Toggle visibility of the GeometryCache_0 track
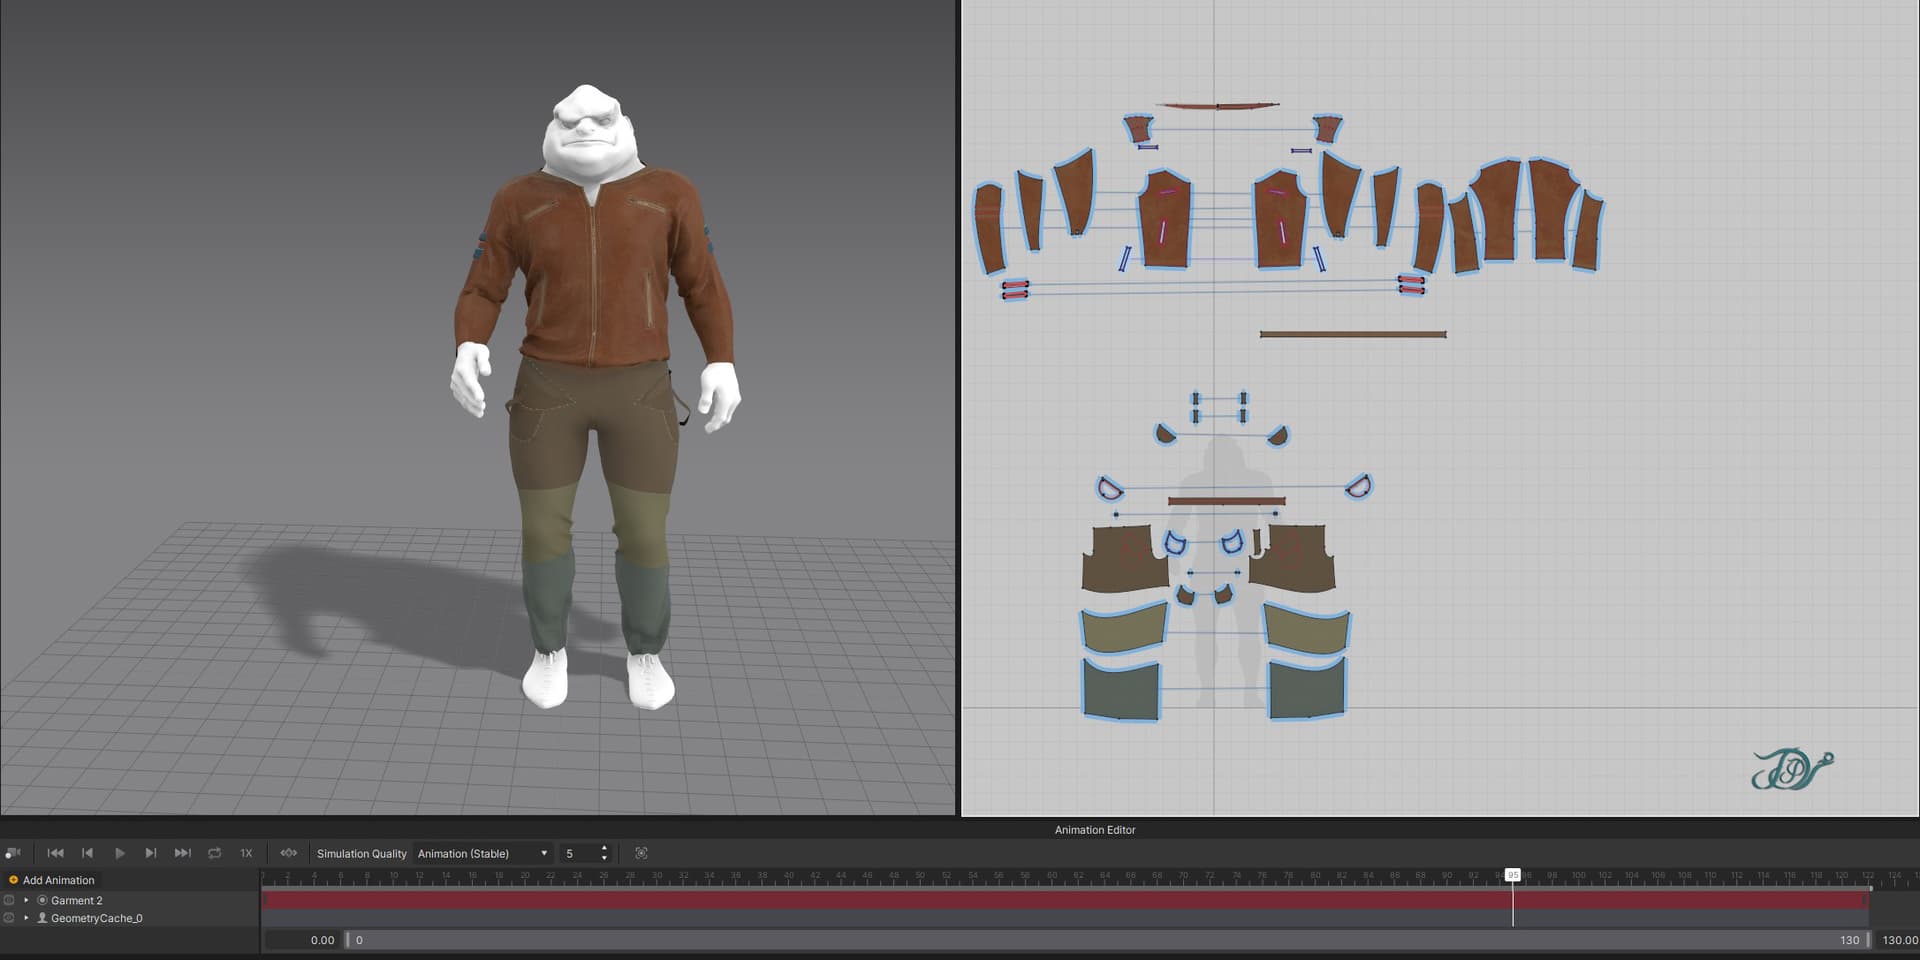1920x960 pixels. point(9,918)
